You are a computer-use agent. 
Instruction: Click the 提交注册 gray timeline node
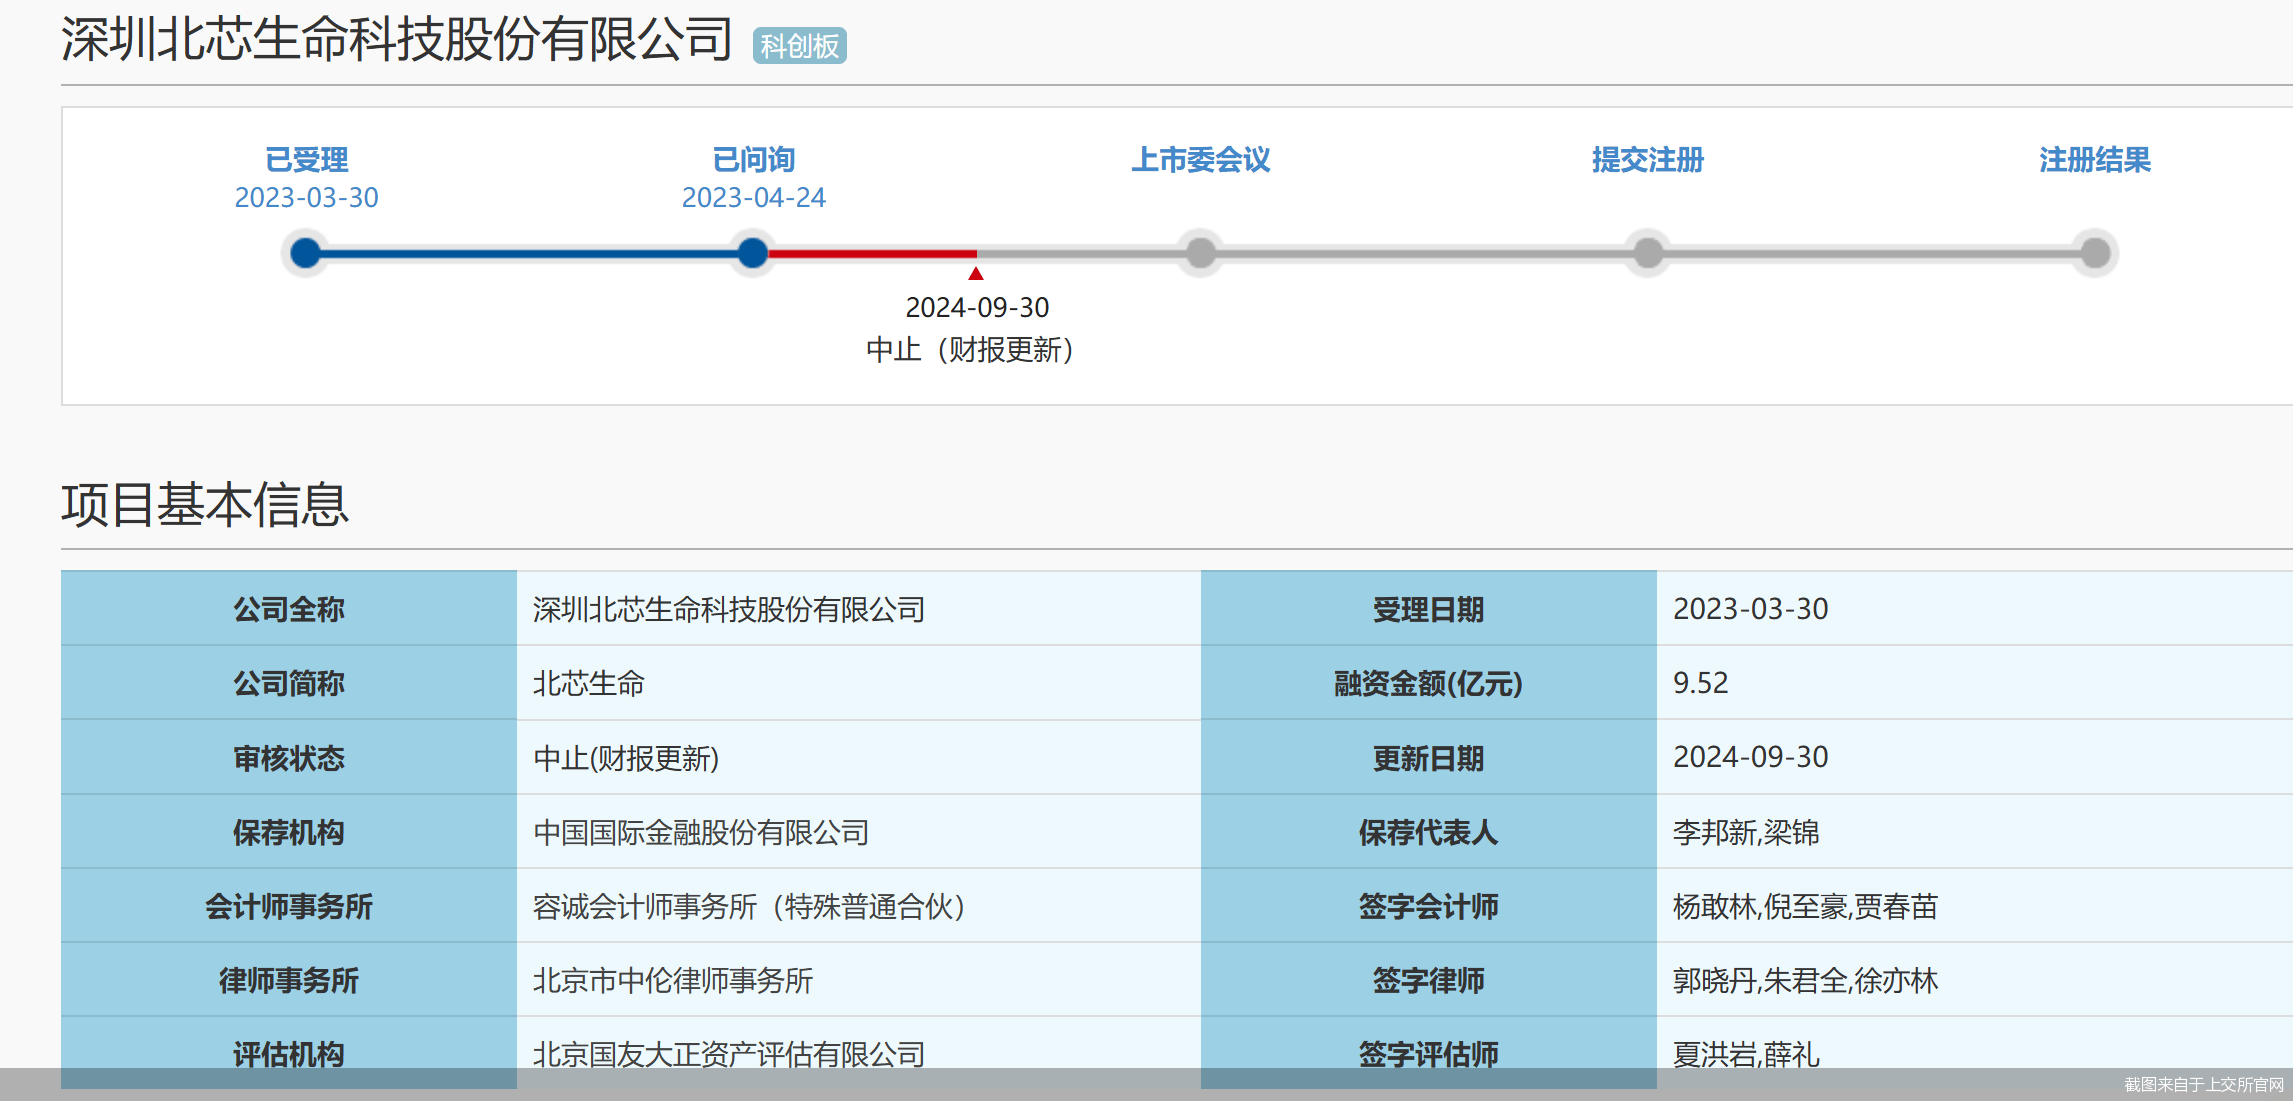click(1647, 253)
